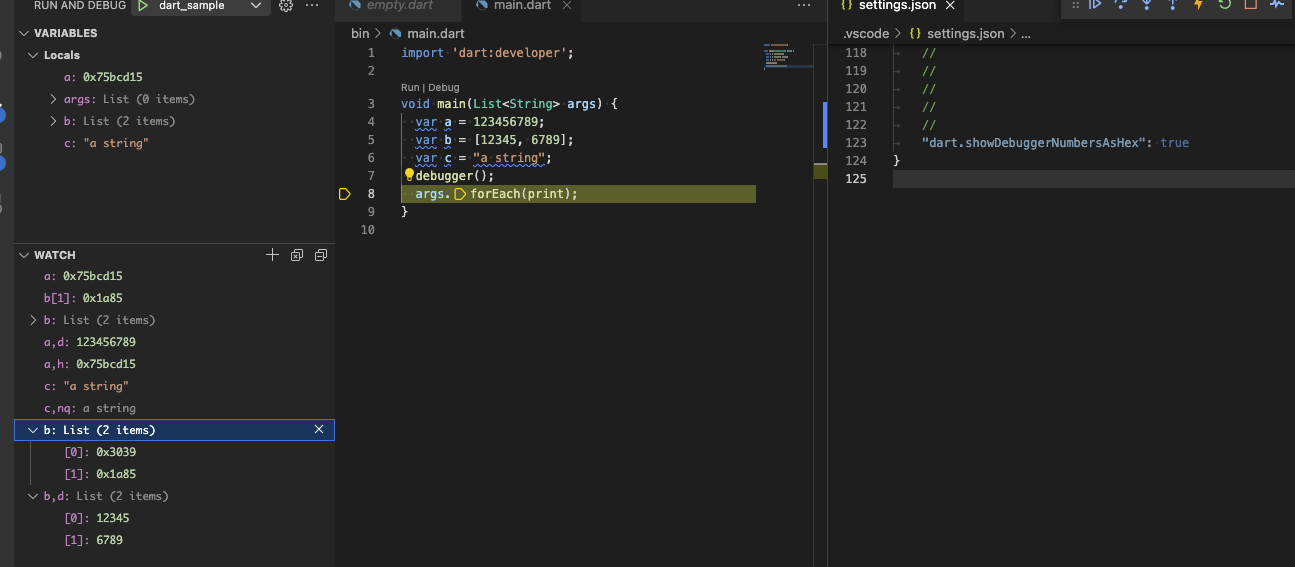Start debugging with the green play icon

pos(143,6)
